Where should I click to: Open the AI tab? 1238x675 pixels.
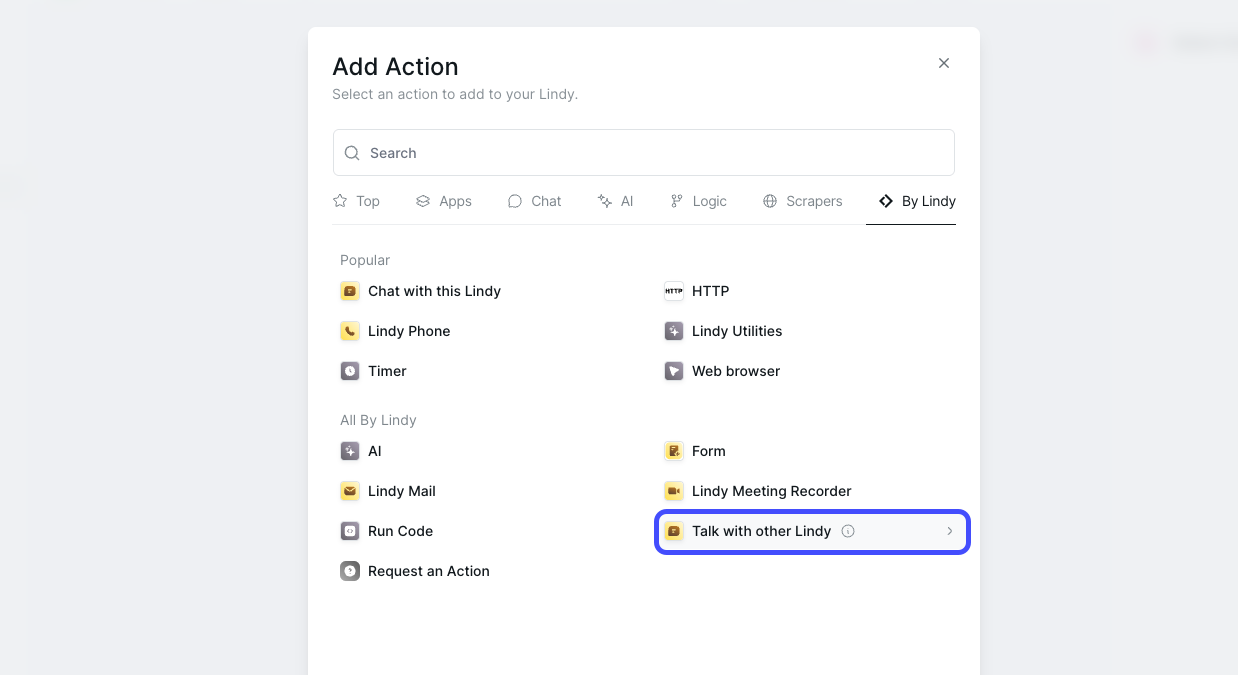(615, 201)
